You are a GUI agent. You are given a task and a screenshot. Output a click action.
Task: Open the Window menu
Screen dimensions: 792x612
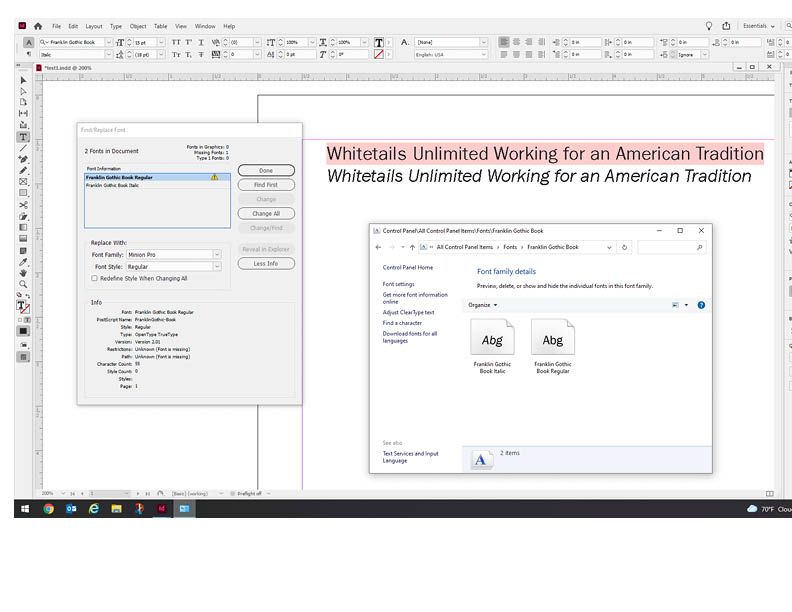click(x=205, y=26)
